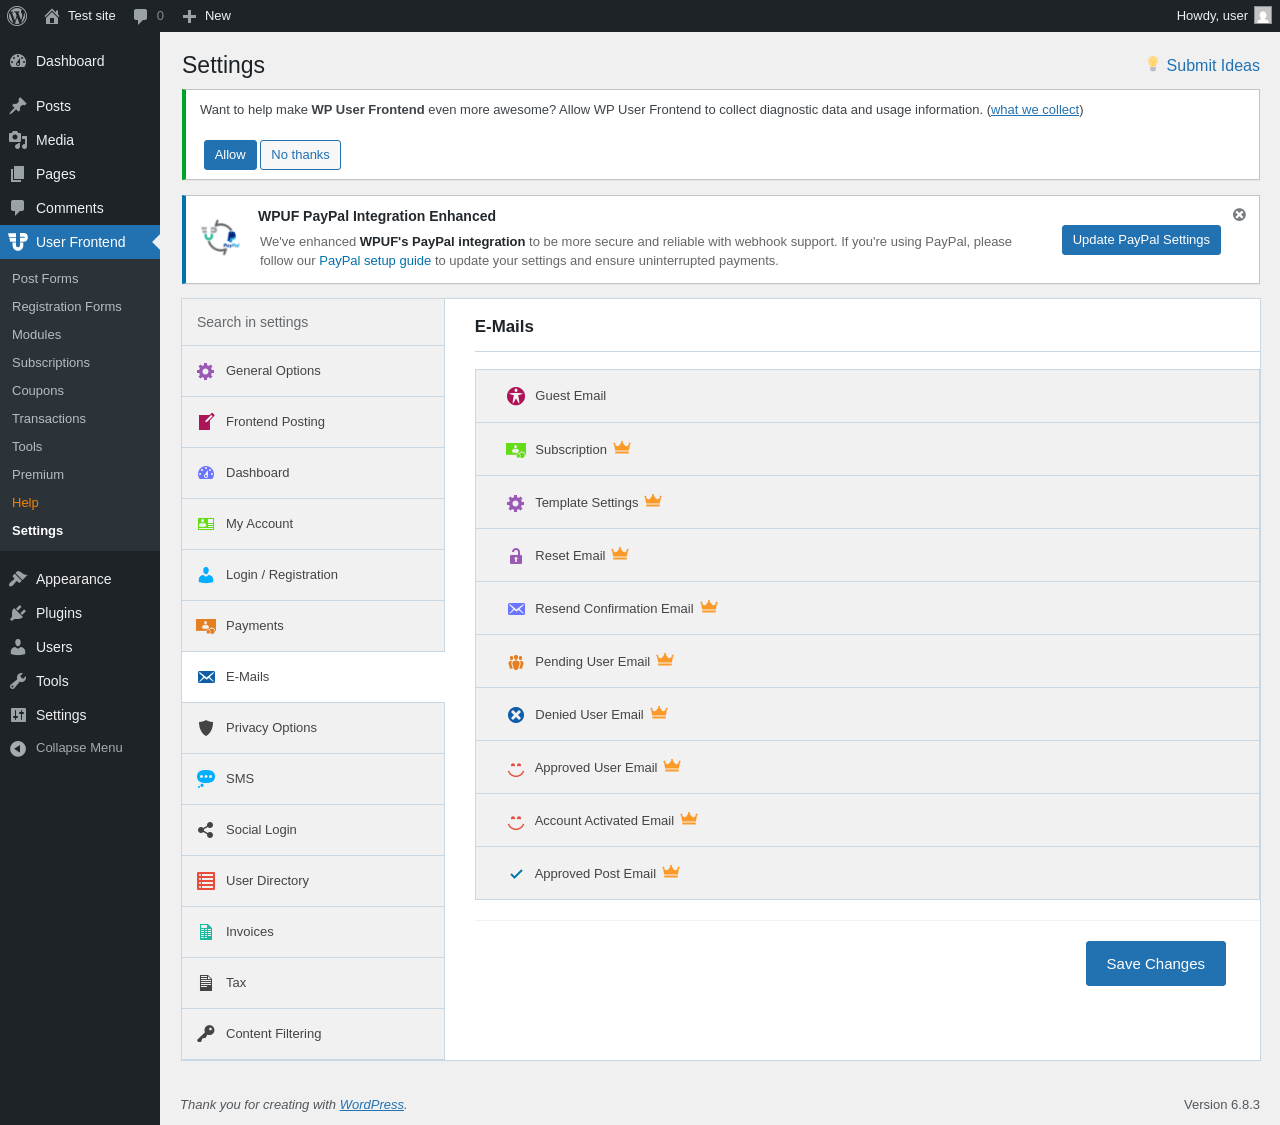
Task: Click the Submit Ideas link
Action: [x=1213, y=65]
